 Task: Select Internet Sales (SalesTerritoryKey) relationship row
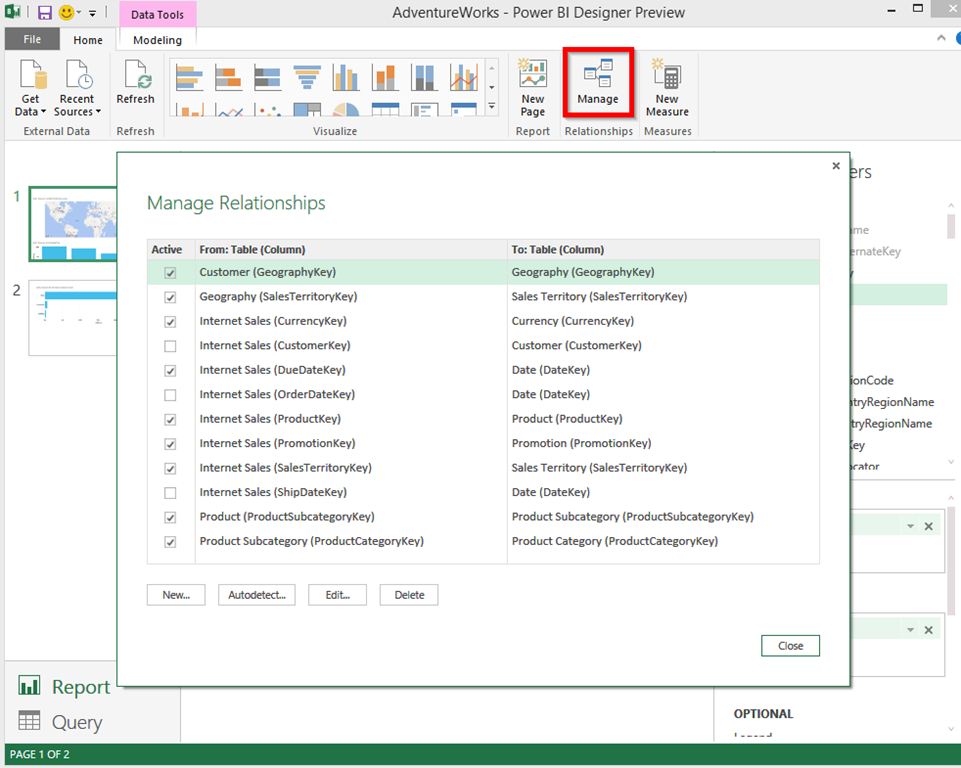pos(483,468)
